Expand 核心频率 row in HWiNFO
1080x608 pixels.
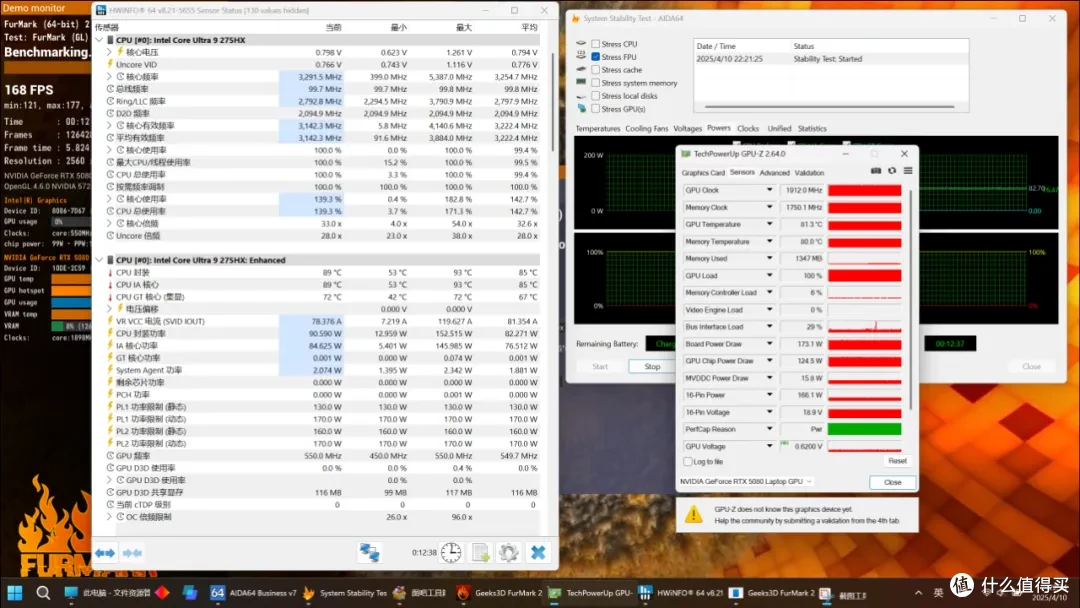pyautogui.click(x=109, y=76)
